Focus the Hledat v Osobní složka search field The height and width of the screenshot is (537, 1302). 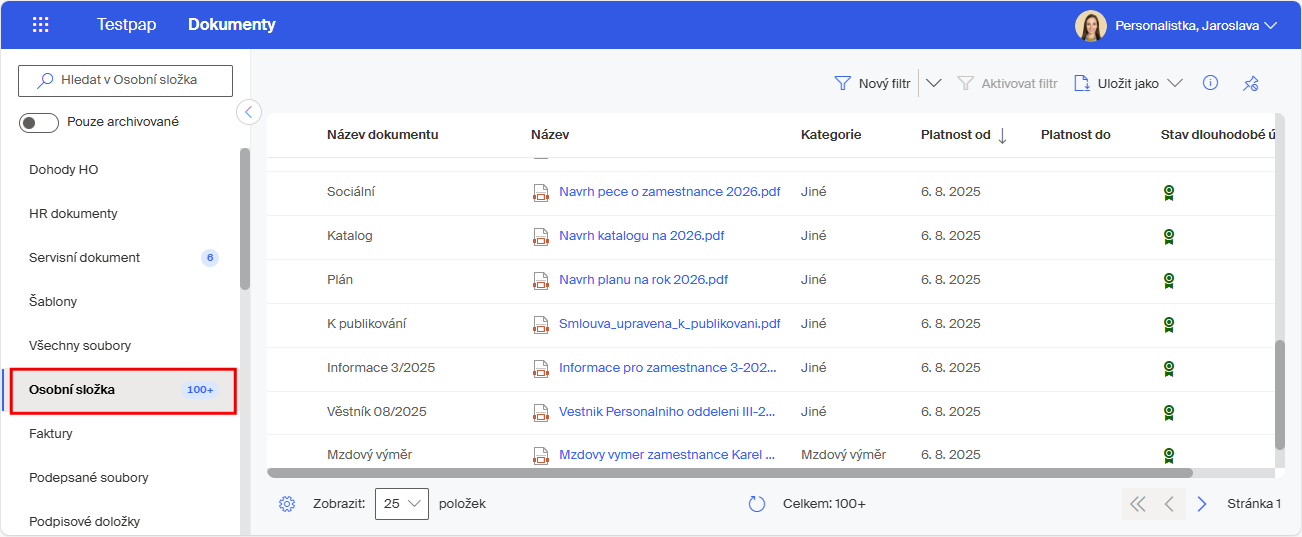[x=126, y=80]
